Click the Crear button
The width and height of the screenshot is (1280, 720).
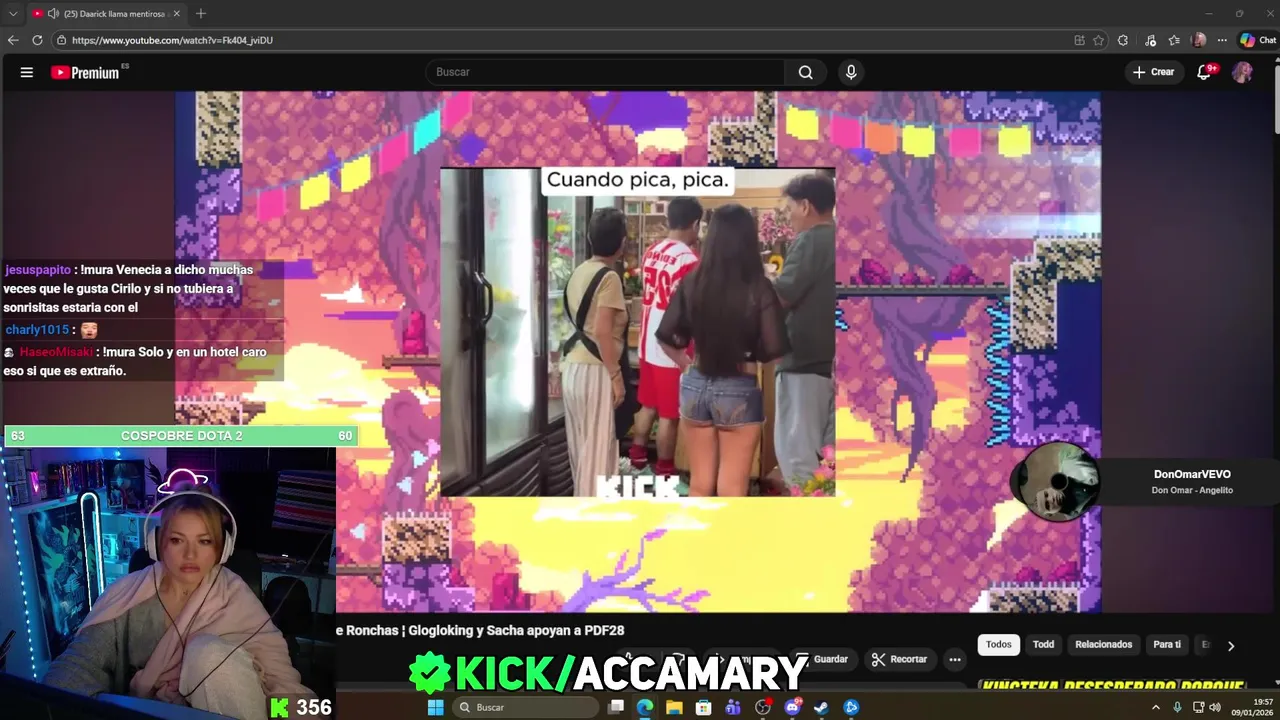[1153, 72]
